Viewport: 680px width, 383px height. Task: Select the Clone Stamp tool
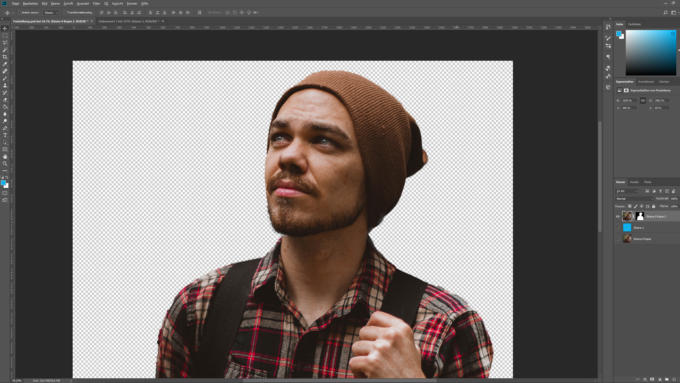click(x=5, y=85)
